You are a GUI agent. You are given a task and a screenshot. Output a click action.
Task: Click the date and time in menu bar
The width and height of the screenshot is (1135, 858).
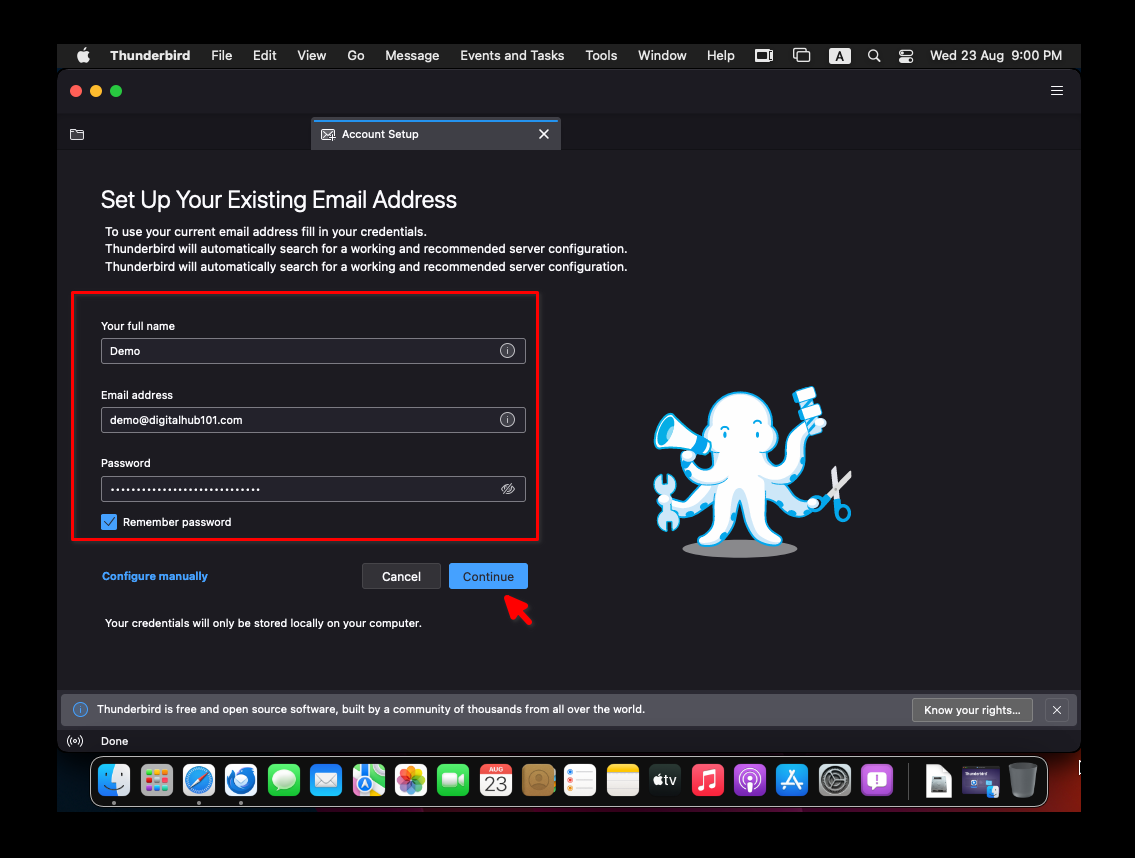(995, 56)
